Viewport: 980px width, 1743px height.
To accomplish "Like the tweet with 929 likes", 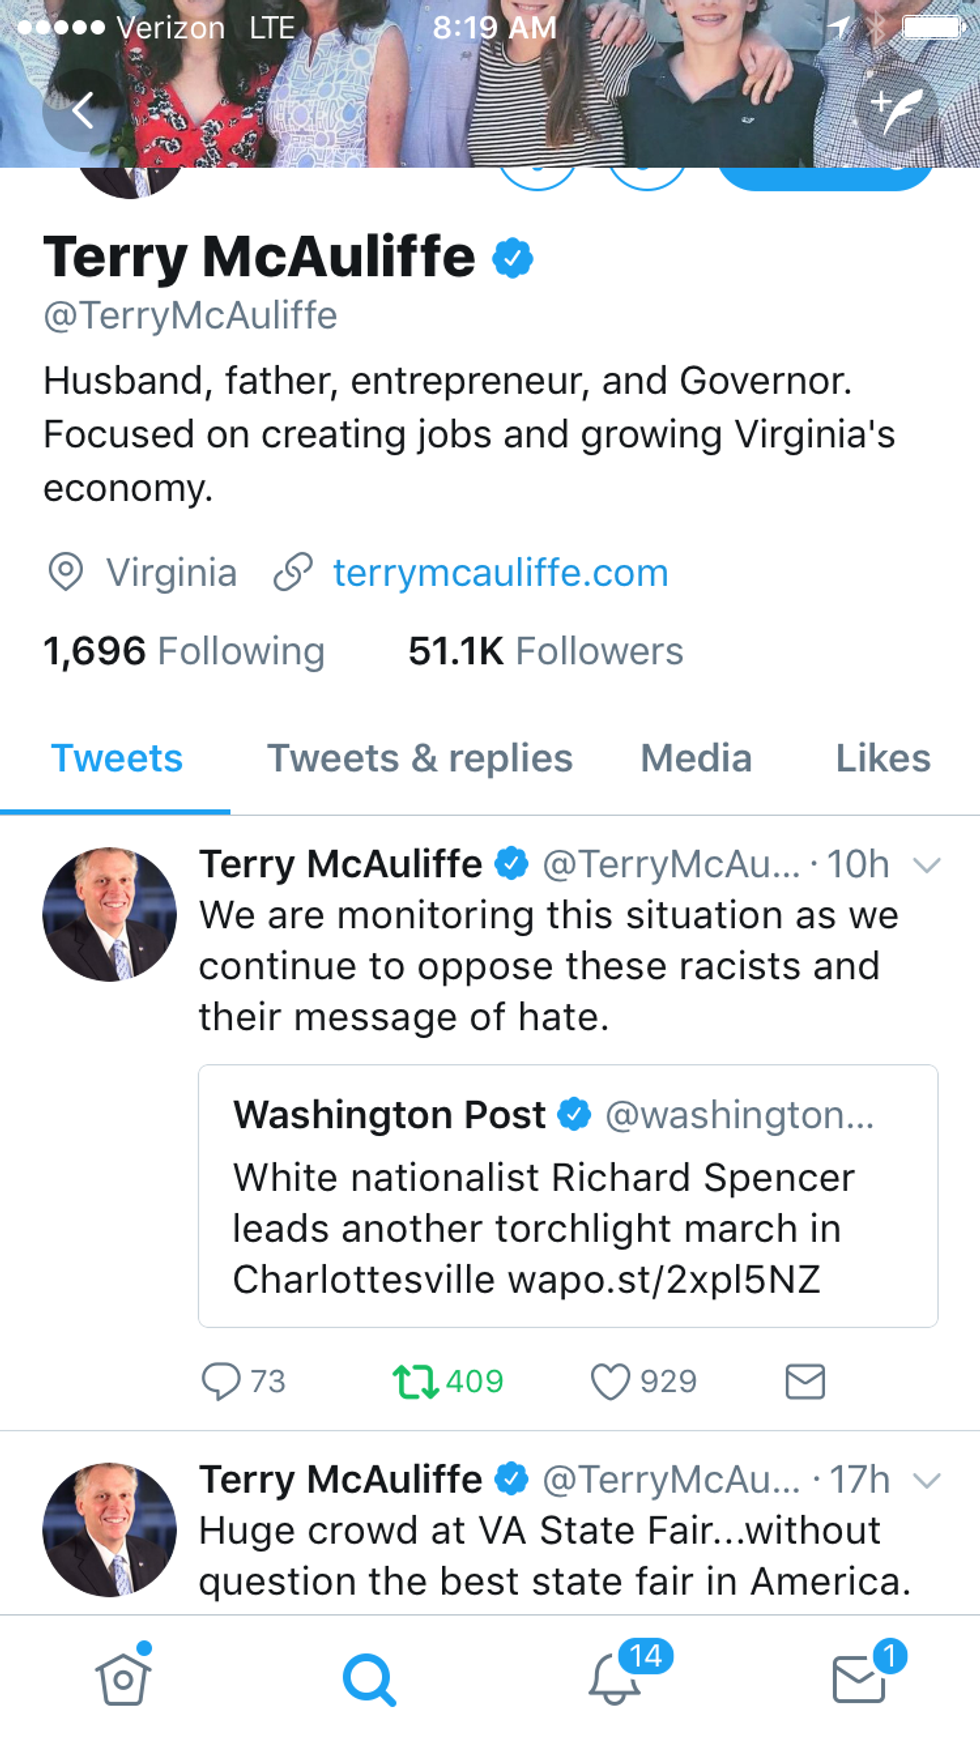I will coord(610,1381).
